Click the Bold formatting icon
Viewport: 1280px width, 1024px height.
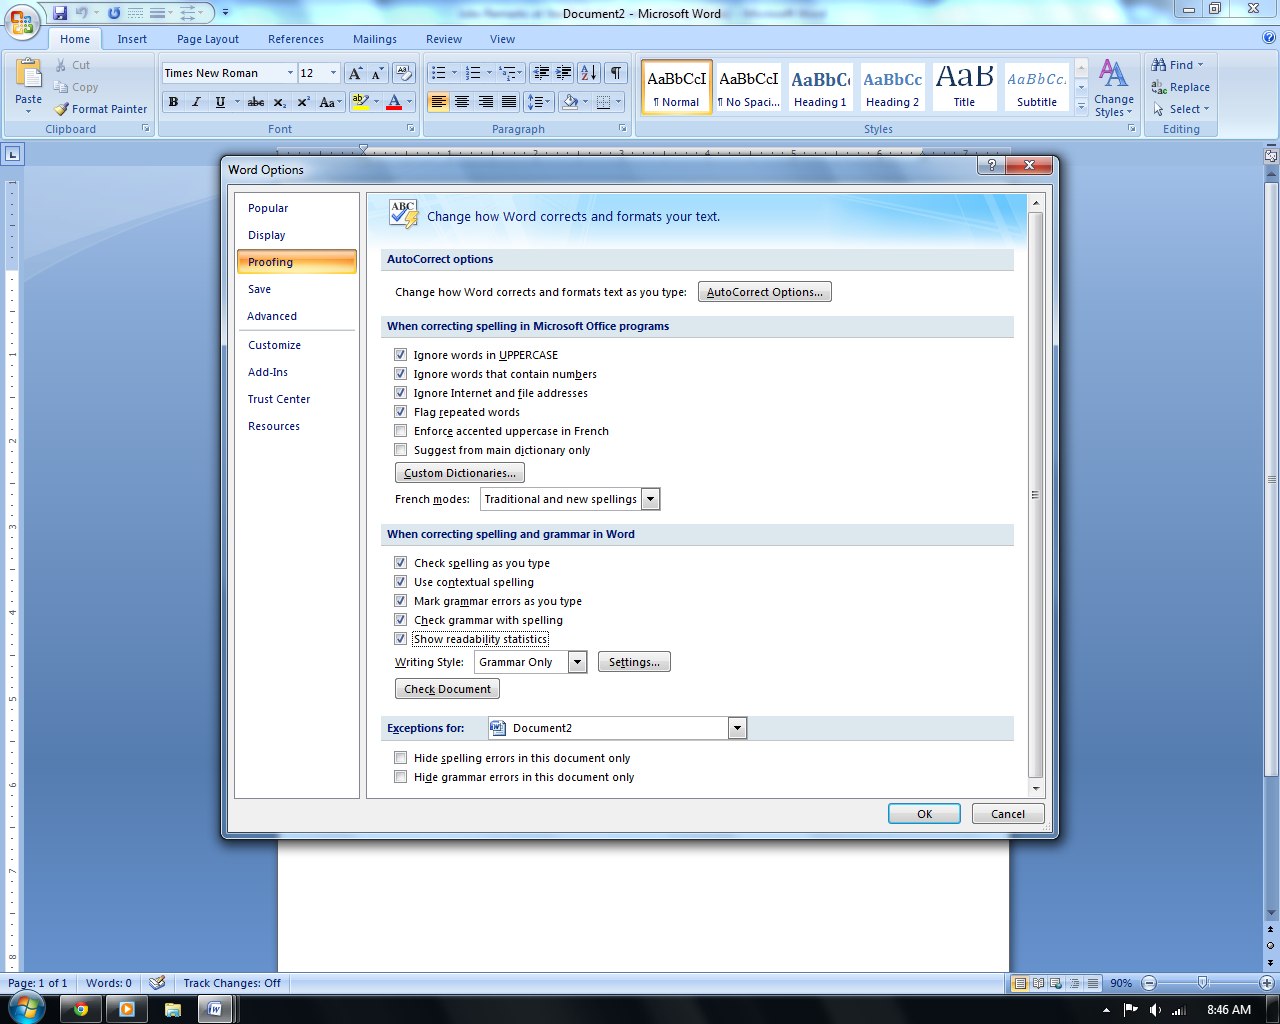(174, 102)
